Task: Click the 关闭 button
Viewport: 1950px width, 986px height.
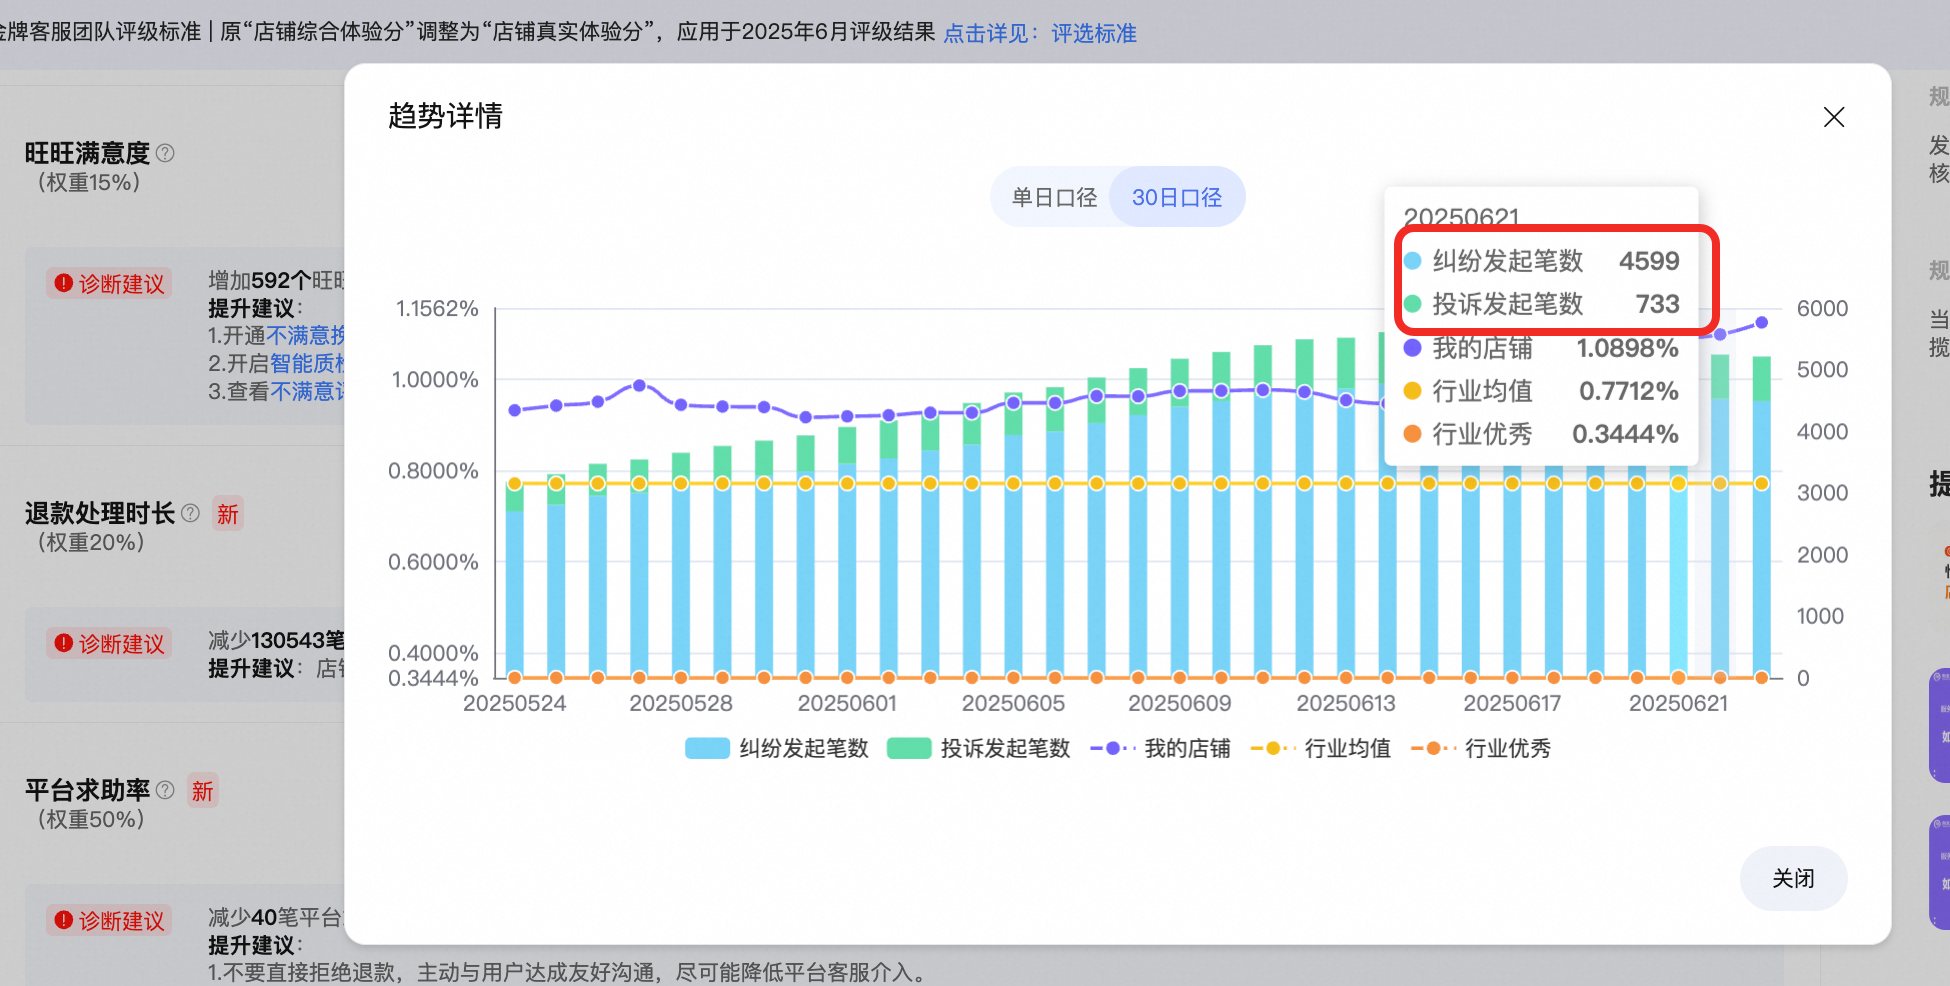Action: (x=1793, y=878)
